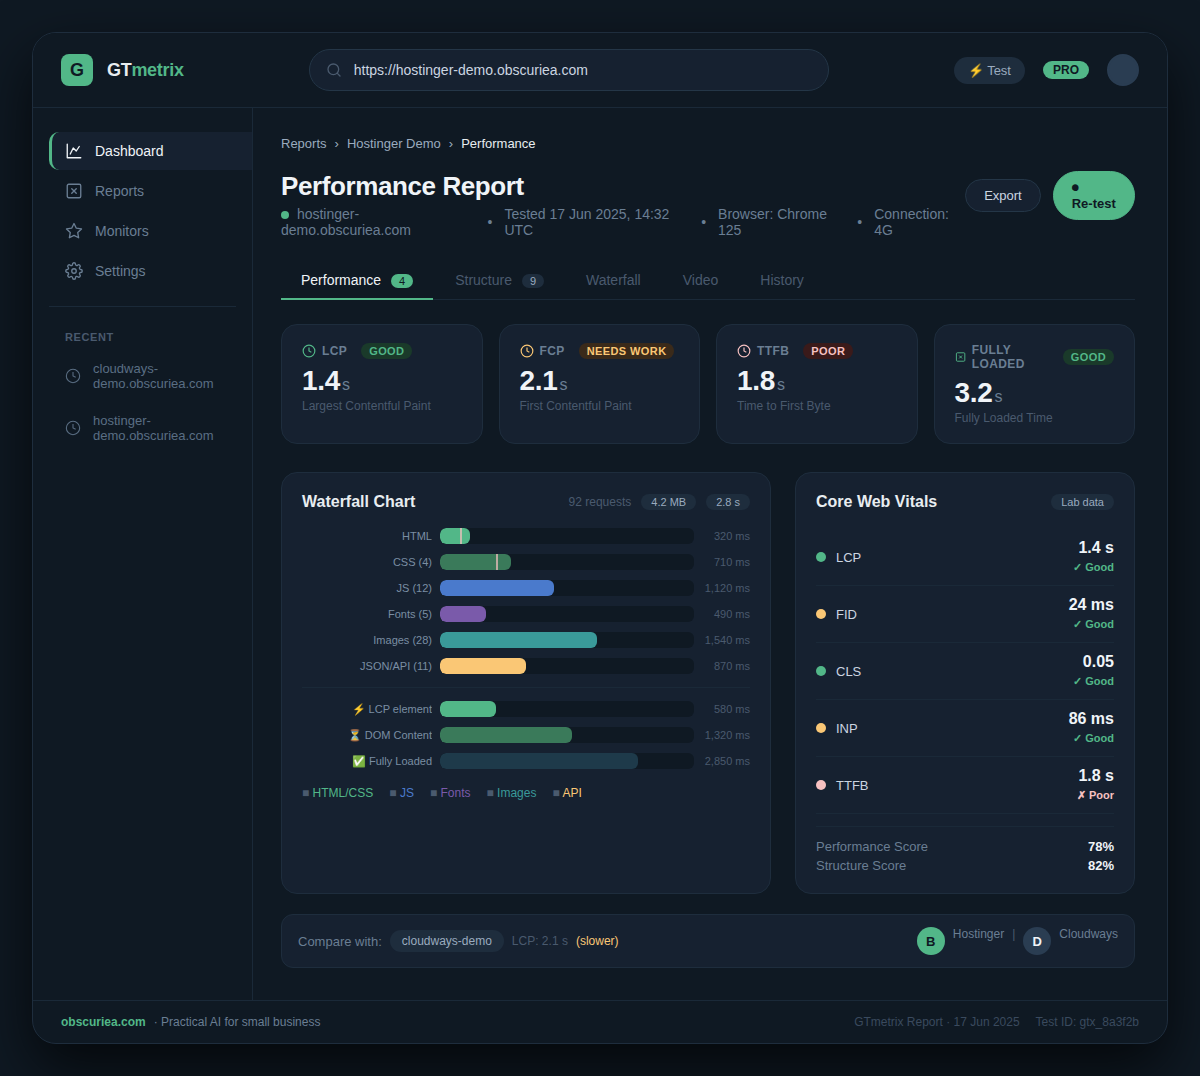Click the Monitors star icon

tap(74, 231)
